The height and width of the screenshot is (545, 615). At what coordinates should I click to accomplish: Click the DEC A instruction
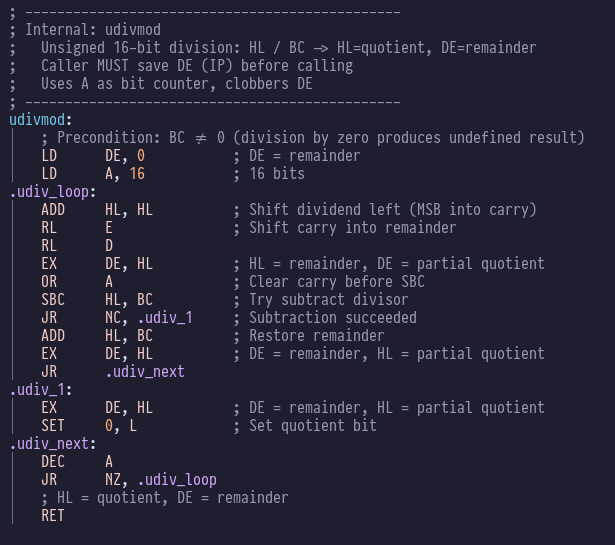77,462
